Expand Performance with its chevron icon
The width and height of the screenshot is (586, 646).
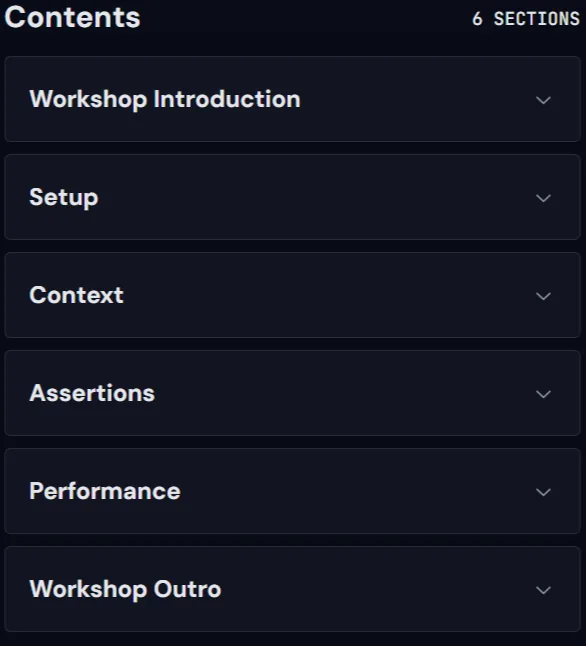tap(543, 492)
